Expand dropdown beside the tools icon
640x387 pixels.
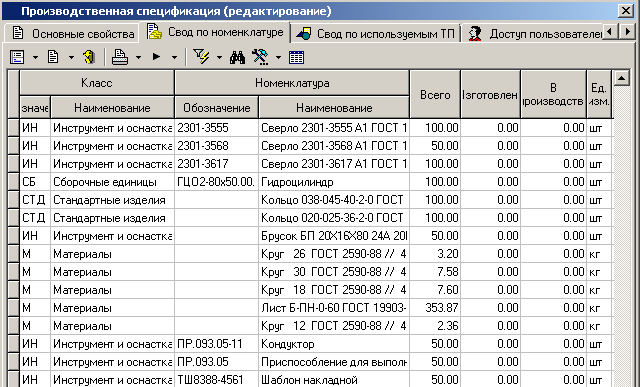point(278,58)
